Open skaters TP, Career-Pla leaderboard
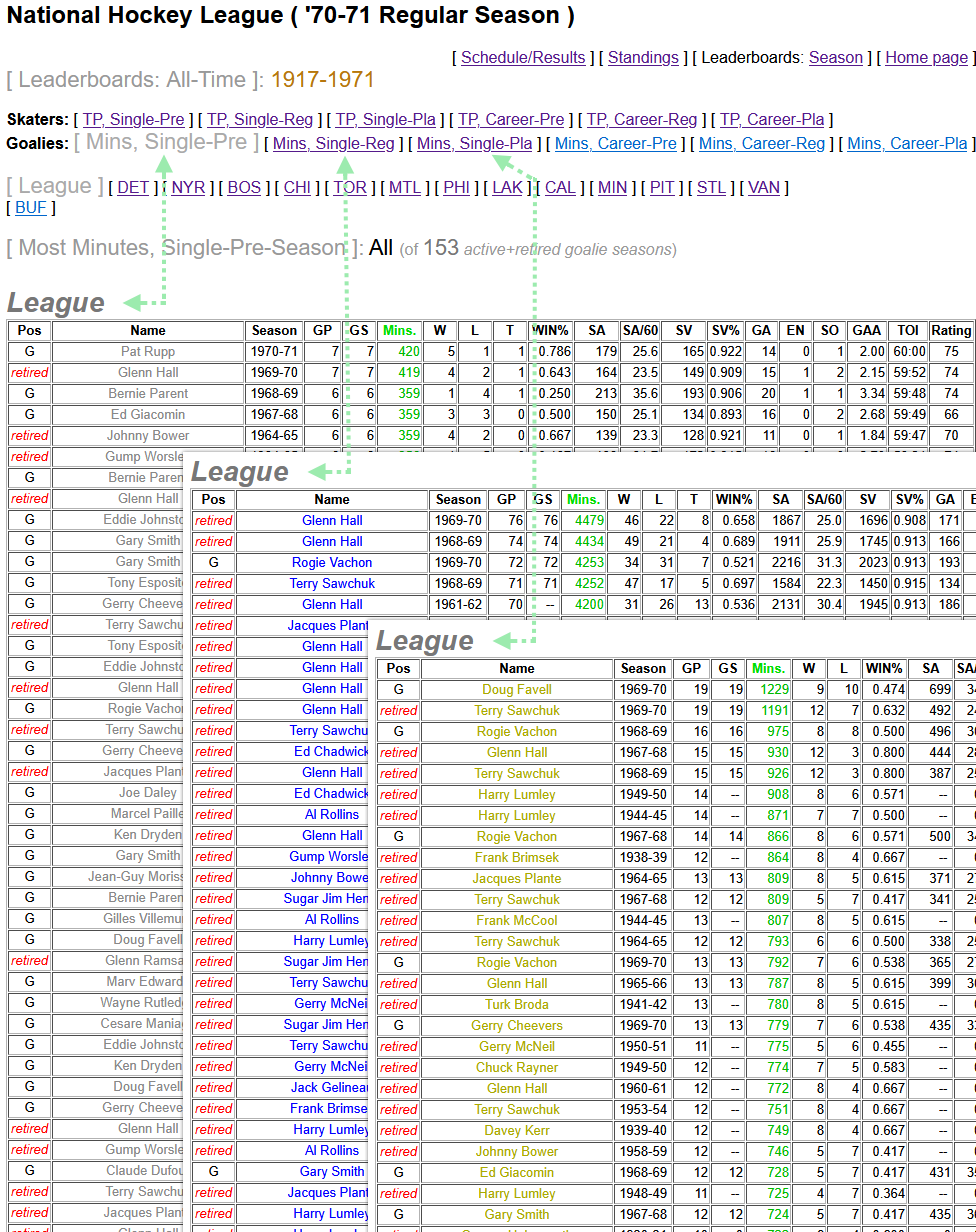Viewport: 976px width, 1232px height. [x=772, y=120]
